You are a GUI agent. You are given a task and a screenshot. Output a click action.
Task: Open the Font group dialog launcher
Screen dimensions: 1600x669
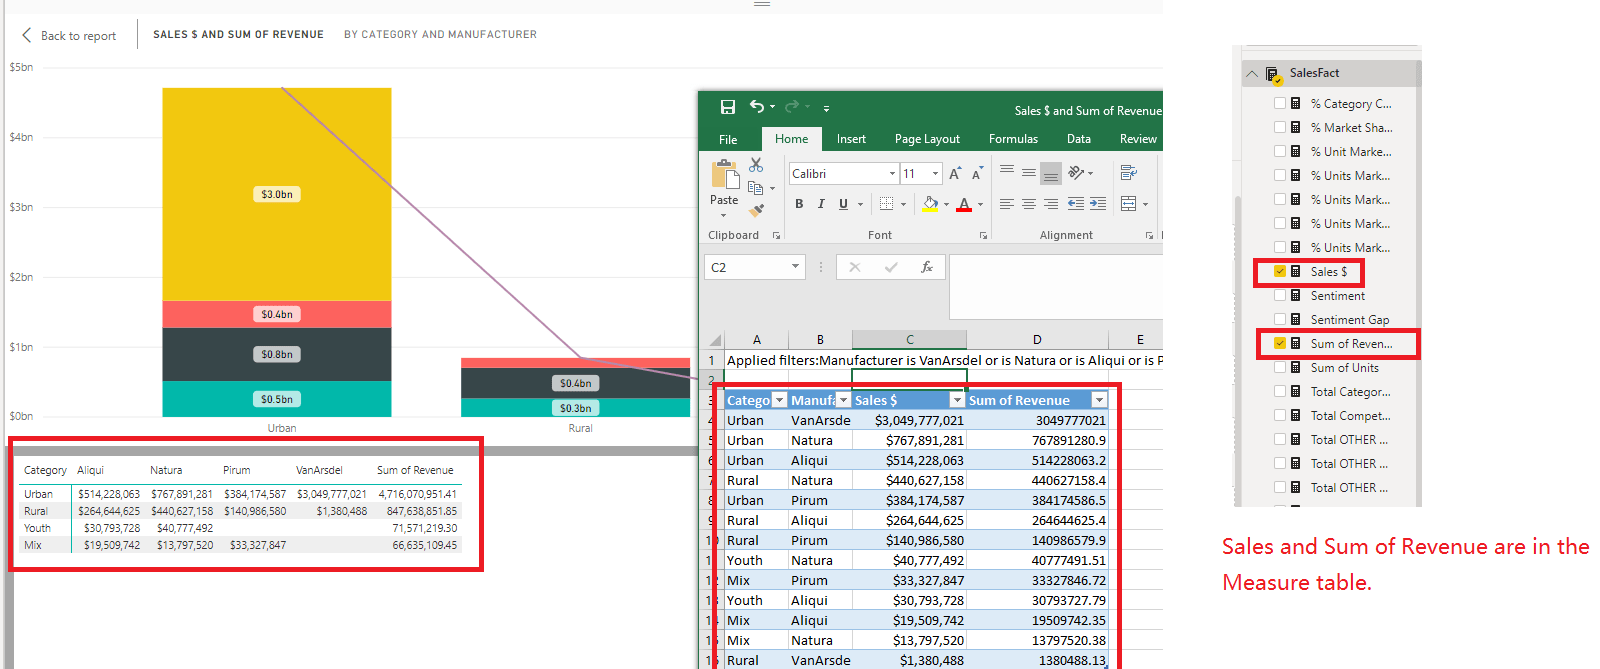(x=983, y=236)
